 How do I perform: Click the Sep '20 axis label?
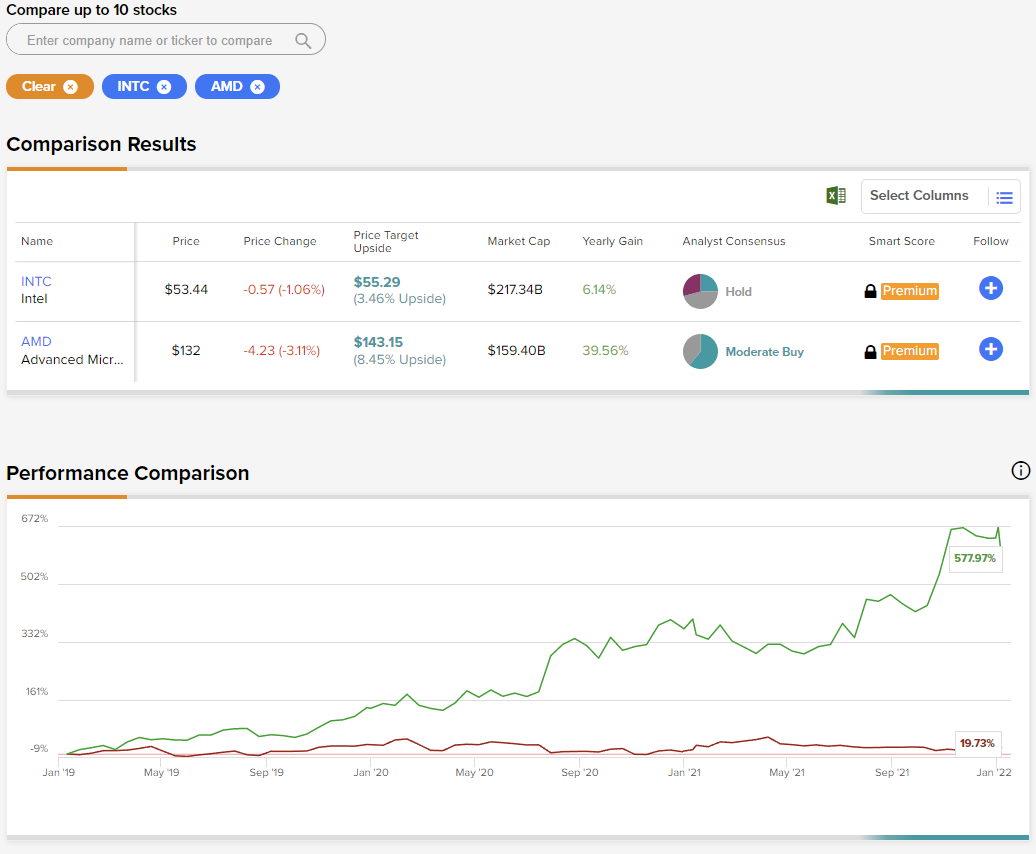[579, 772]
